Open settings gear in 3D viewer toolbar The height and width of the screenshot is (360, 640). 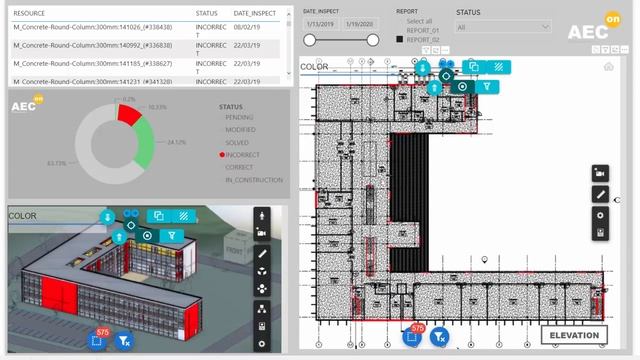[262, 344]
